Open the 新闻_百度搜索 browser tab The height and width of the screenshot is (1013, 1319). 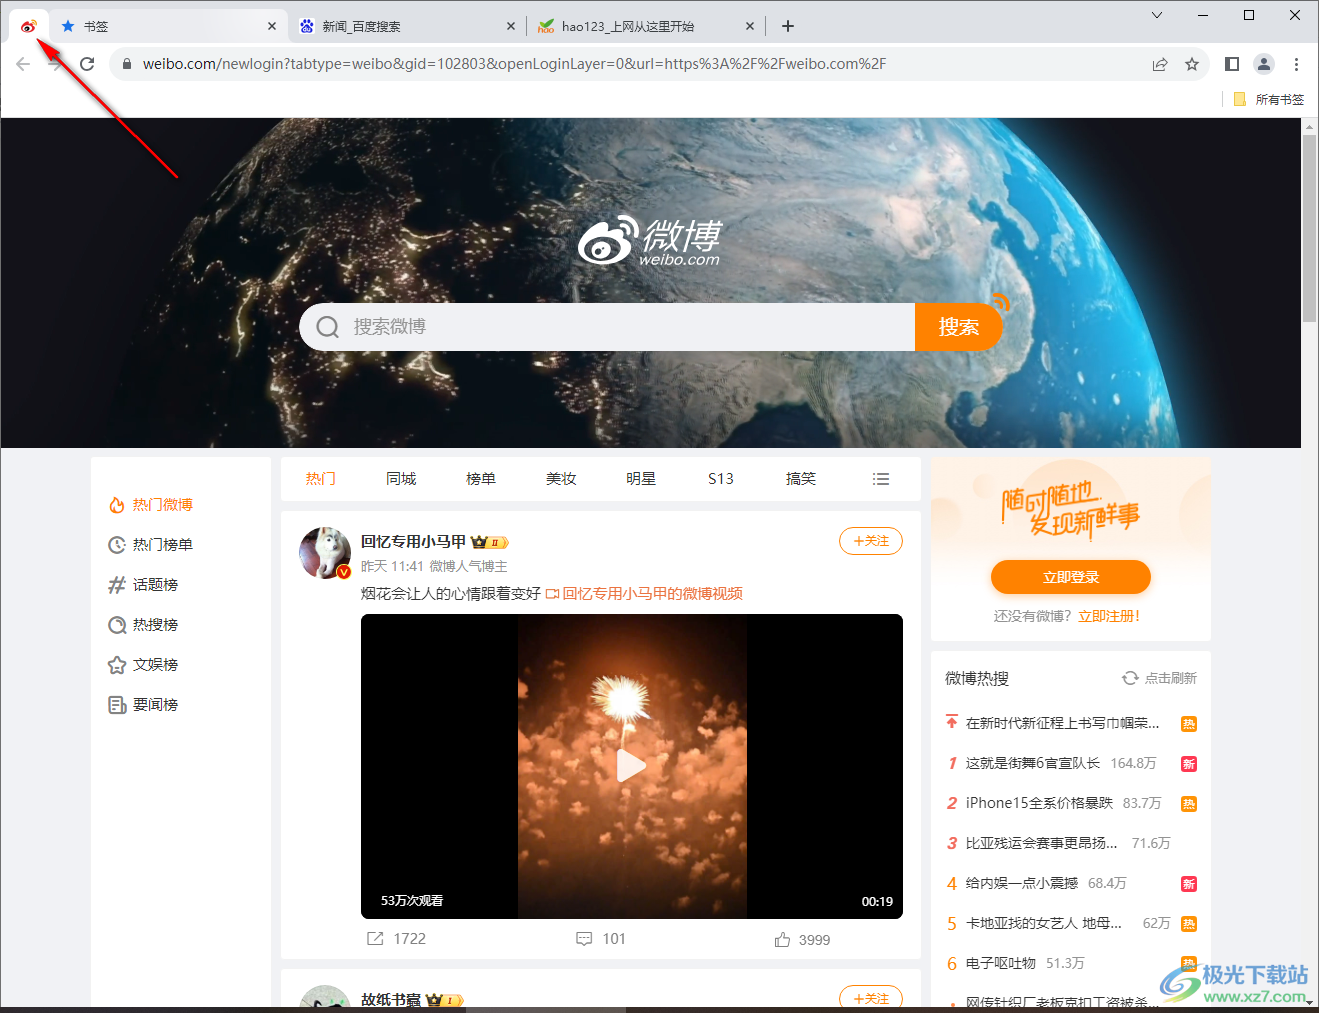[x=406, y=26]
